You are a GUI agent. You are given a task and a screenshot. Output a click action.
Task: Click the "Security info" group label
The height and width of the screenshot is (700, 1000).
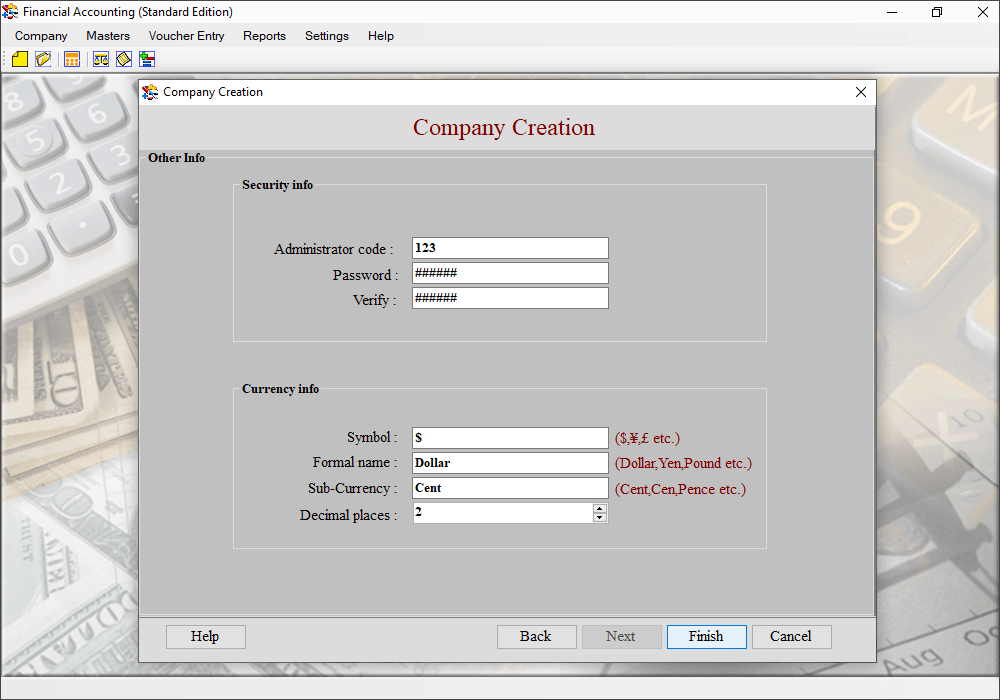277,185
